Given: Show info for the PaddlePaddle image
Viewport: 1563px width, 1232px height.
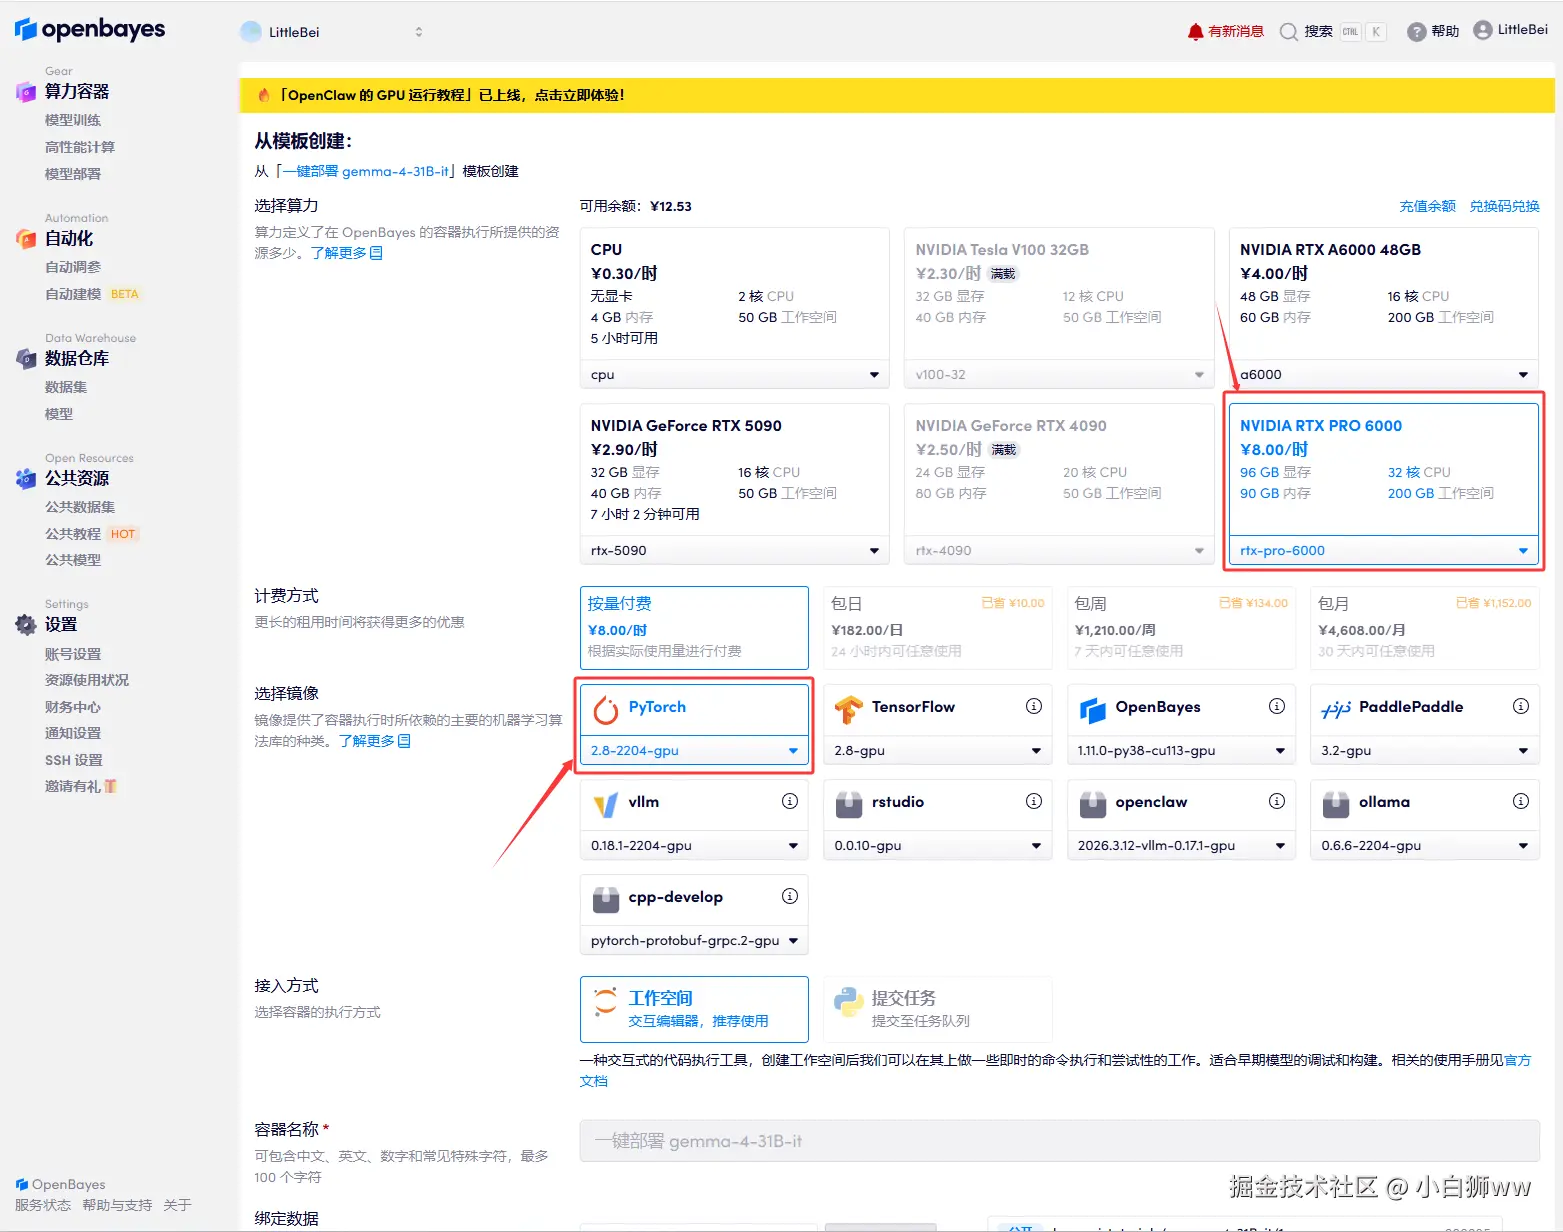Looking at the screenshot, I should pos(1521,706).
